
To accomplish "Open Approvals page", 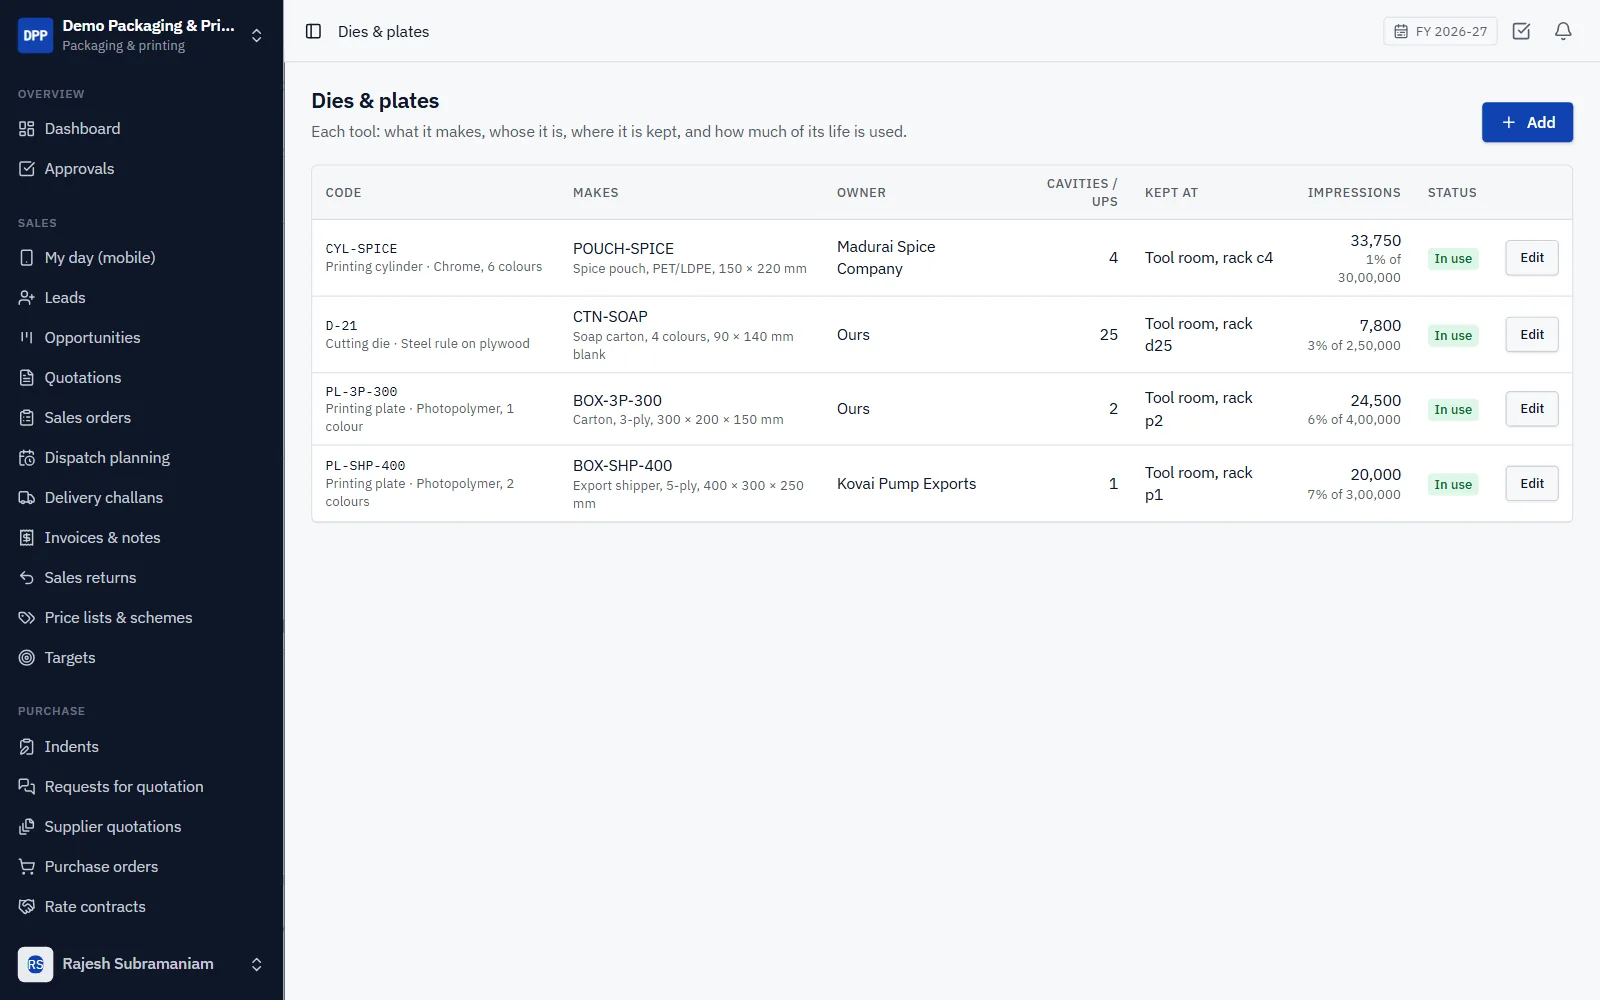I will point(79,169).
